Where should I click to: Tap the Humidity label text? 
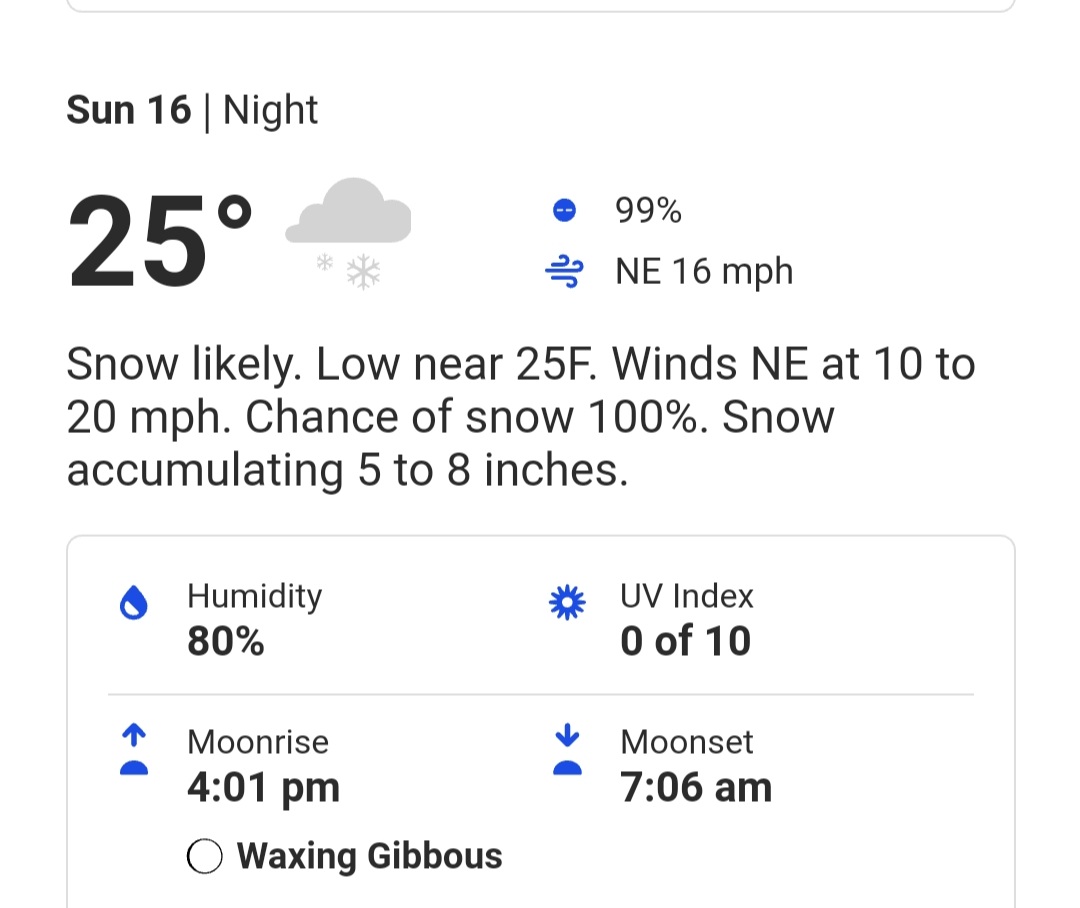pyautogui.click(x=255, y=596)
